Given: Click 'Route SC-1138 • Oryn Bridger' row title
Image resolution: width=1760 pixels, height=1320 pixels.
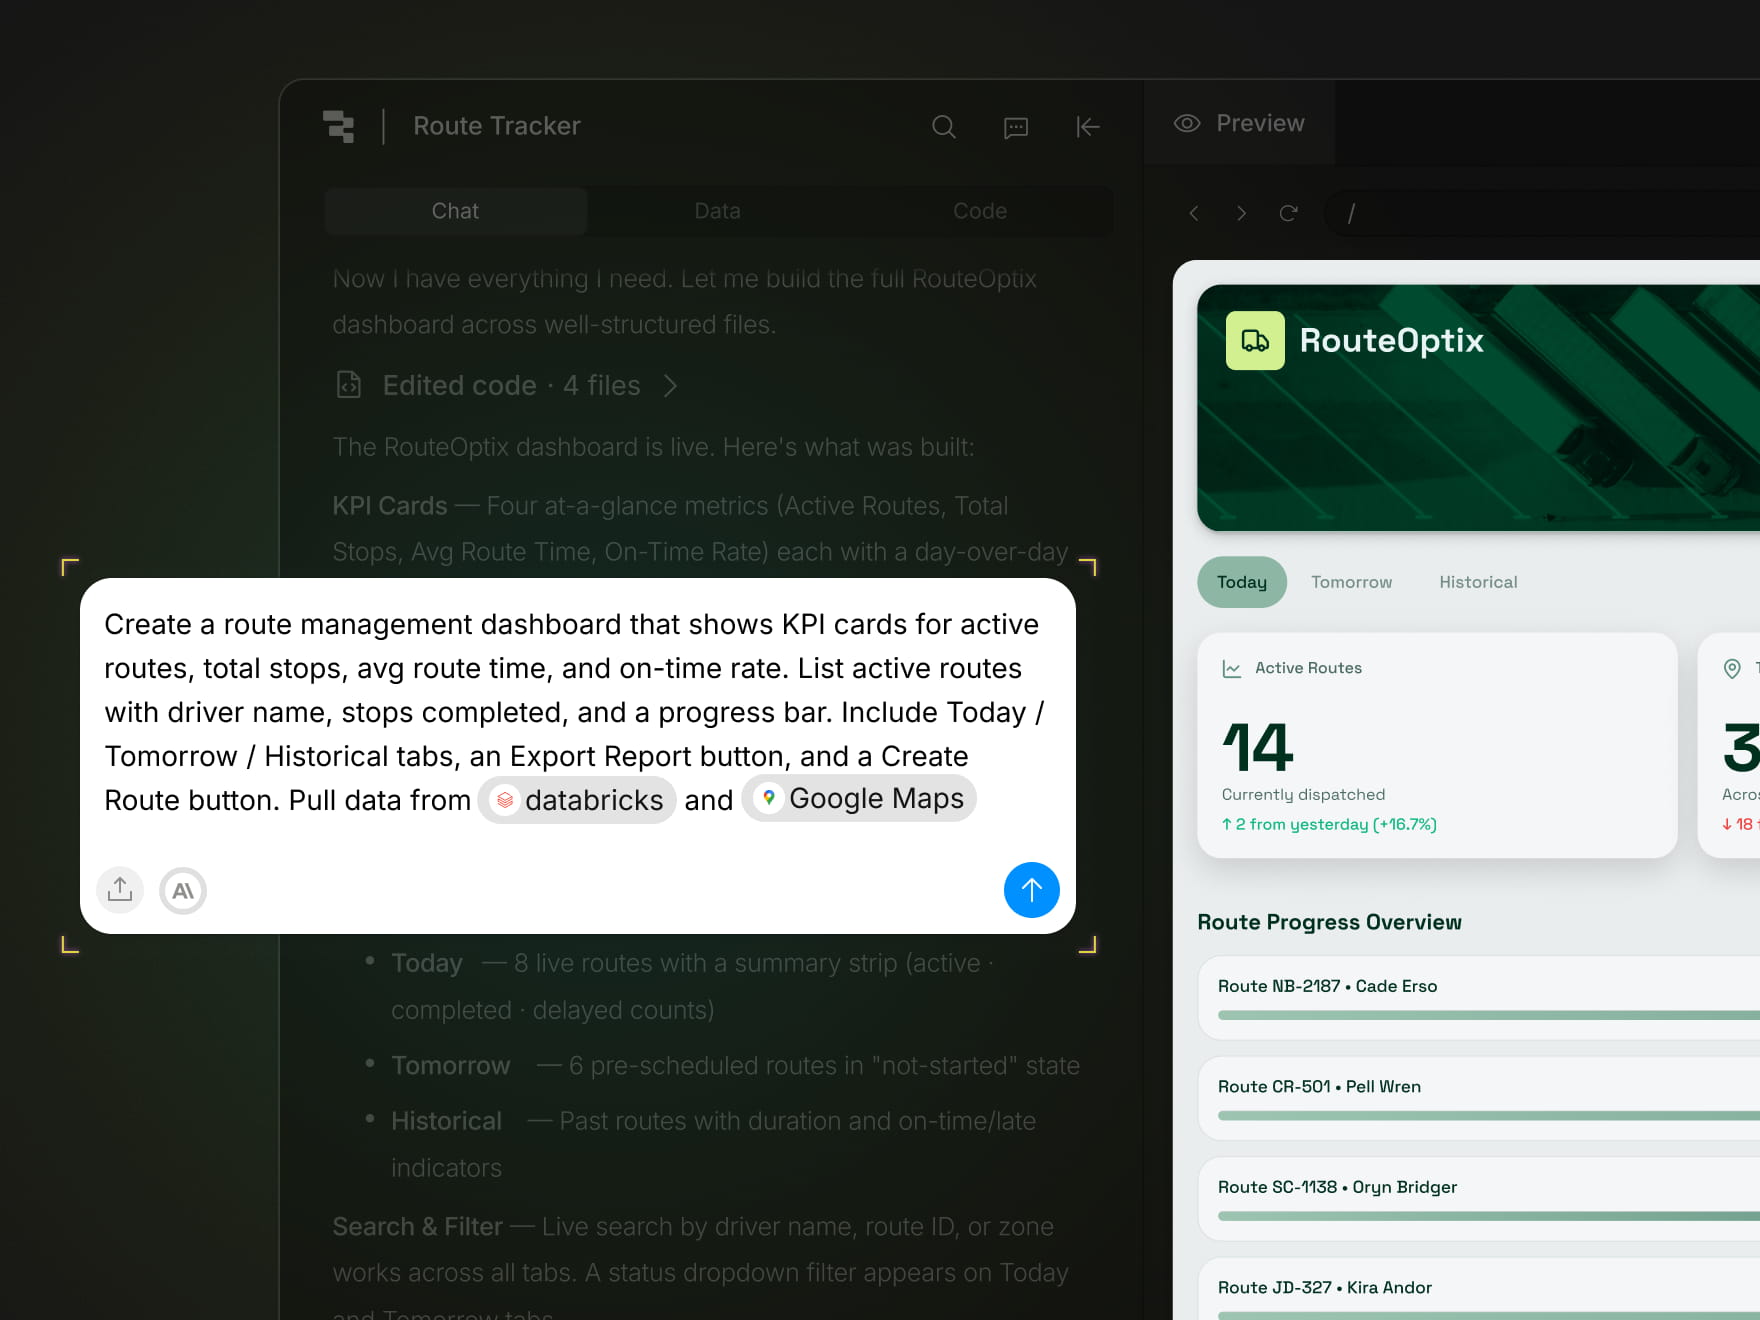Looking at the screenshot, I should click(1337, 1187).
